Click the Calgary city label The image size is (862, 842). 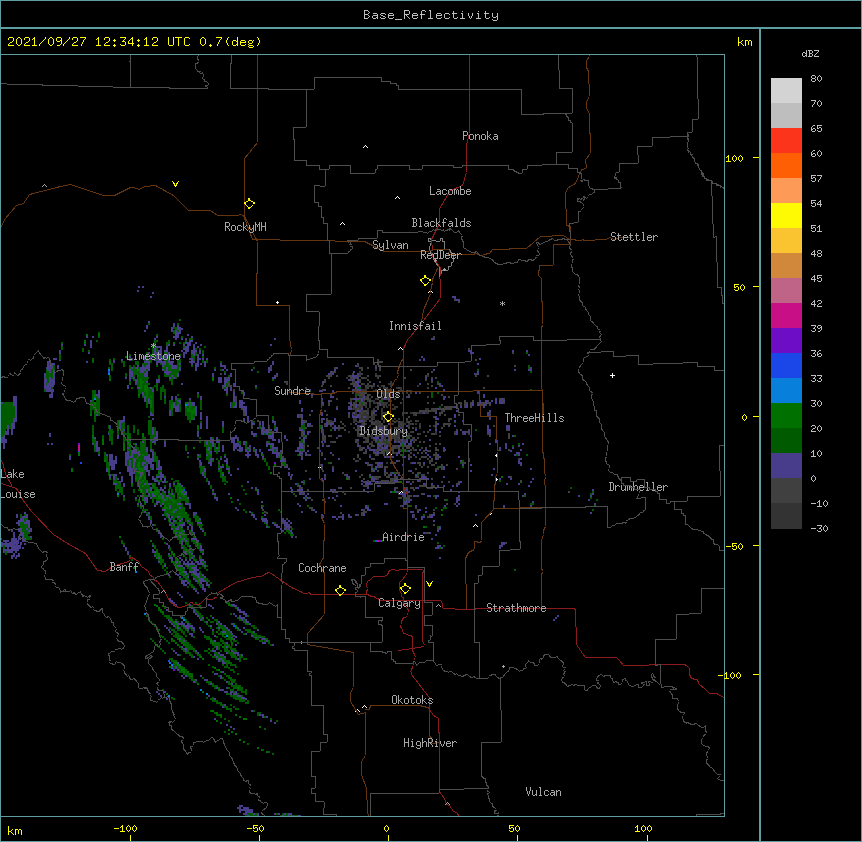click(399, 603)
